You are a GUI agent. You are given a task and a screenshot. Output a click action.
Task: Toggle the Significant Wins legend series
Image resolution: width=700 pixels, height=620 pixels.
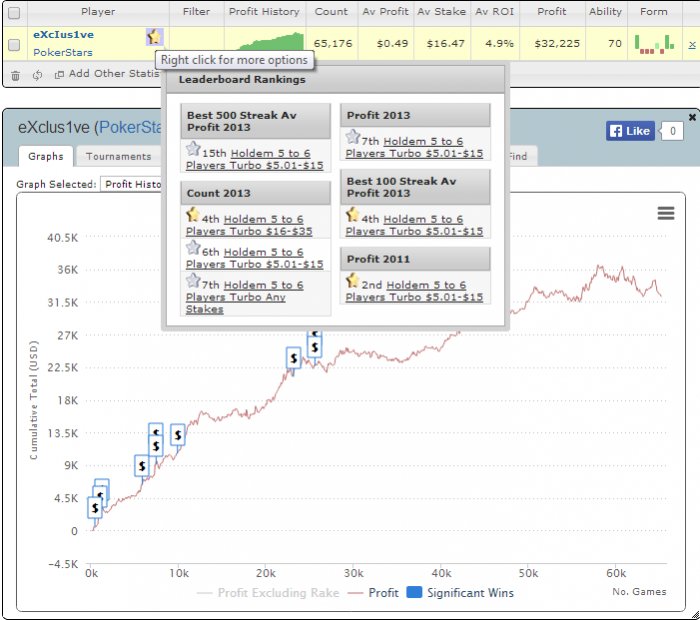click(460, 593)
